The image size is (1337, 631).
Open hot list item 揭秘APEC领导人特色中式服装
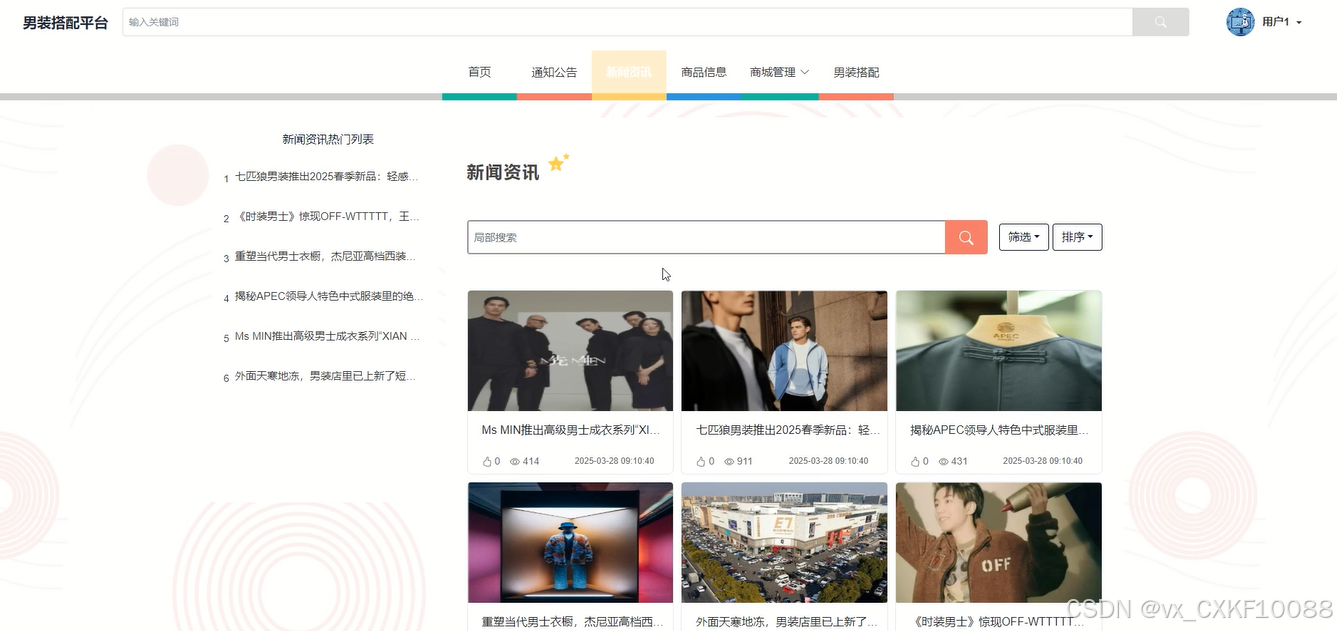click(329, 297)
